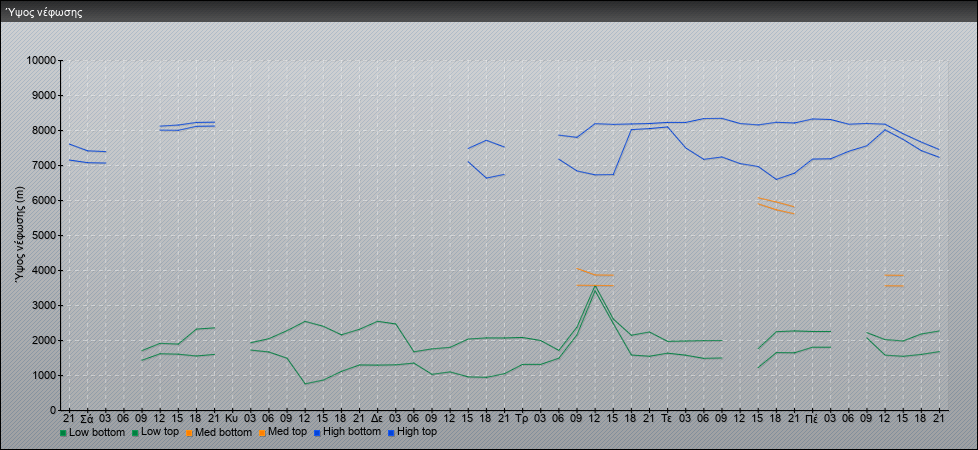This screenshot has height=450, width=978.
Task: Click the 10000 value on the y-axis
Action: (41, 61)
